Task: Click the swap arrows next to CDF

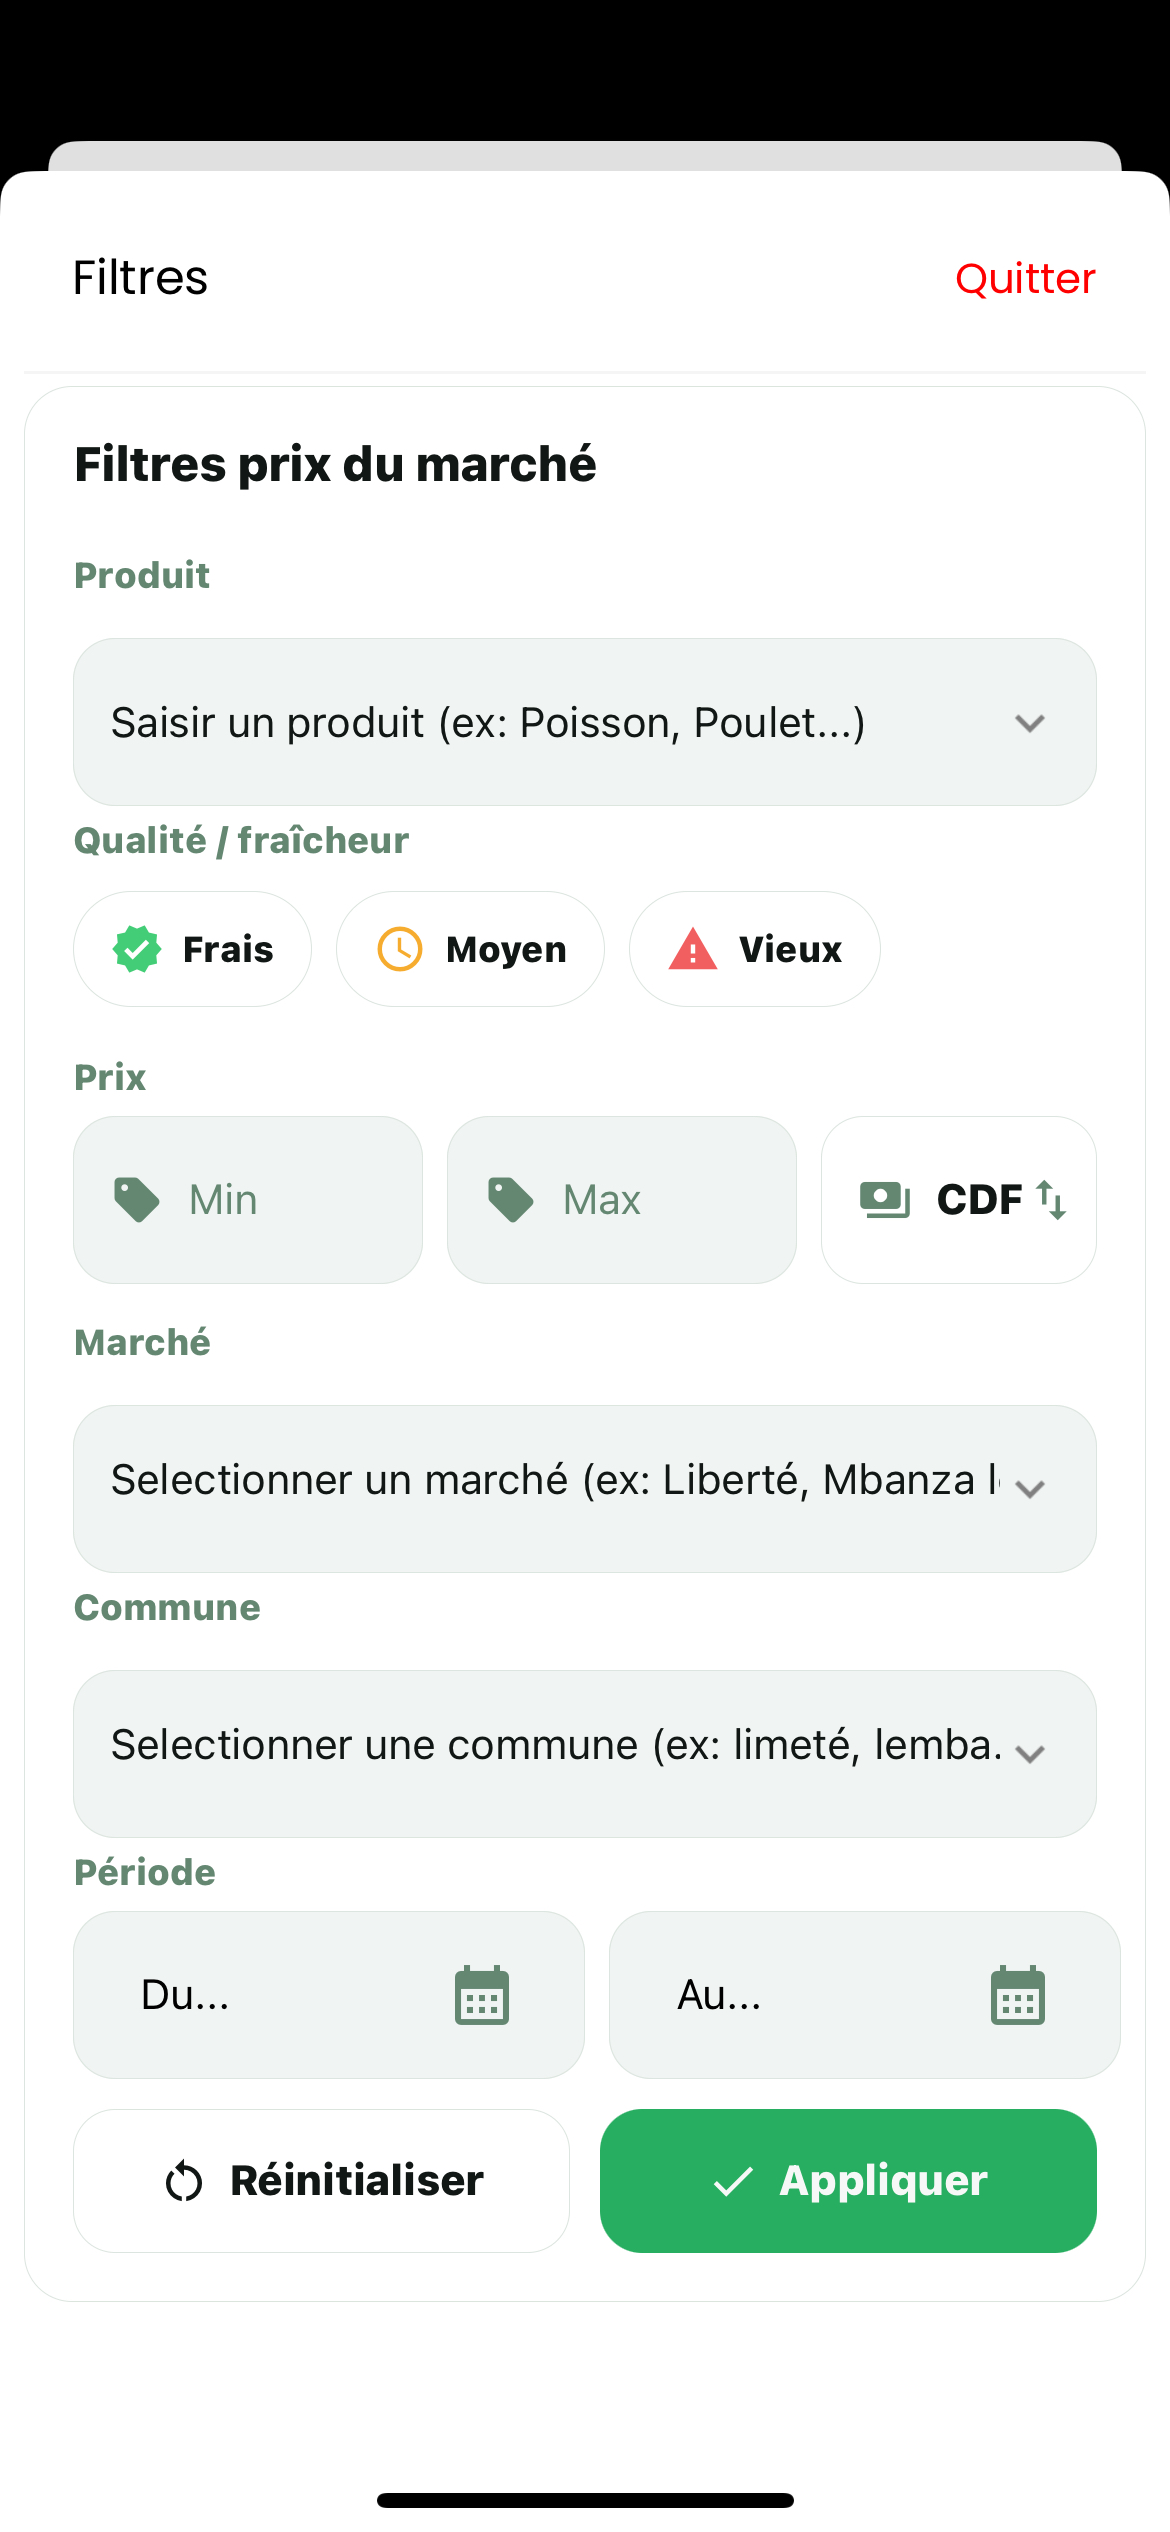Action: pos(1052,1199)
